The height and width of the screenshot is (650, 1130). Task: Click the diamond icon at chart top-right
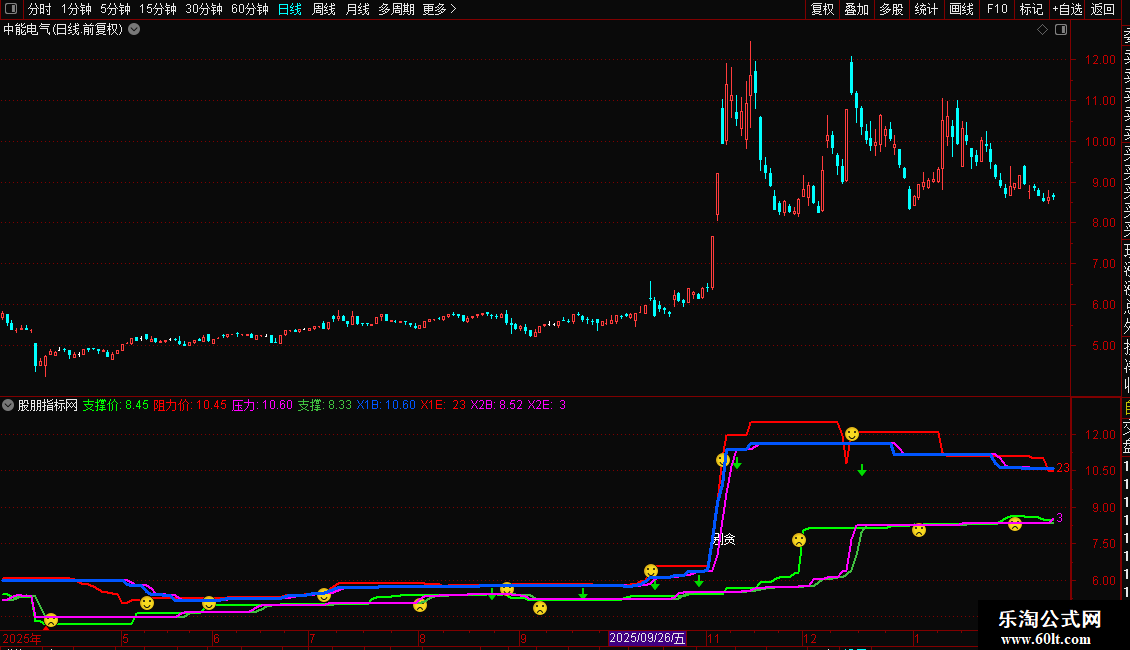point(1042,30)
